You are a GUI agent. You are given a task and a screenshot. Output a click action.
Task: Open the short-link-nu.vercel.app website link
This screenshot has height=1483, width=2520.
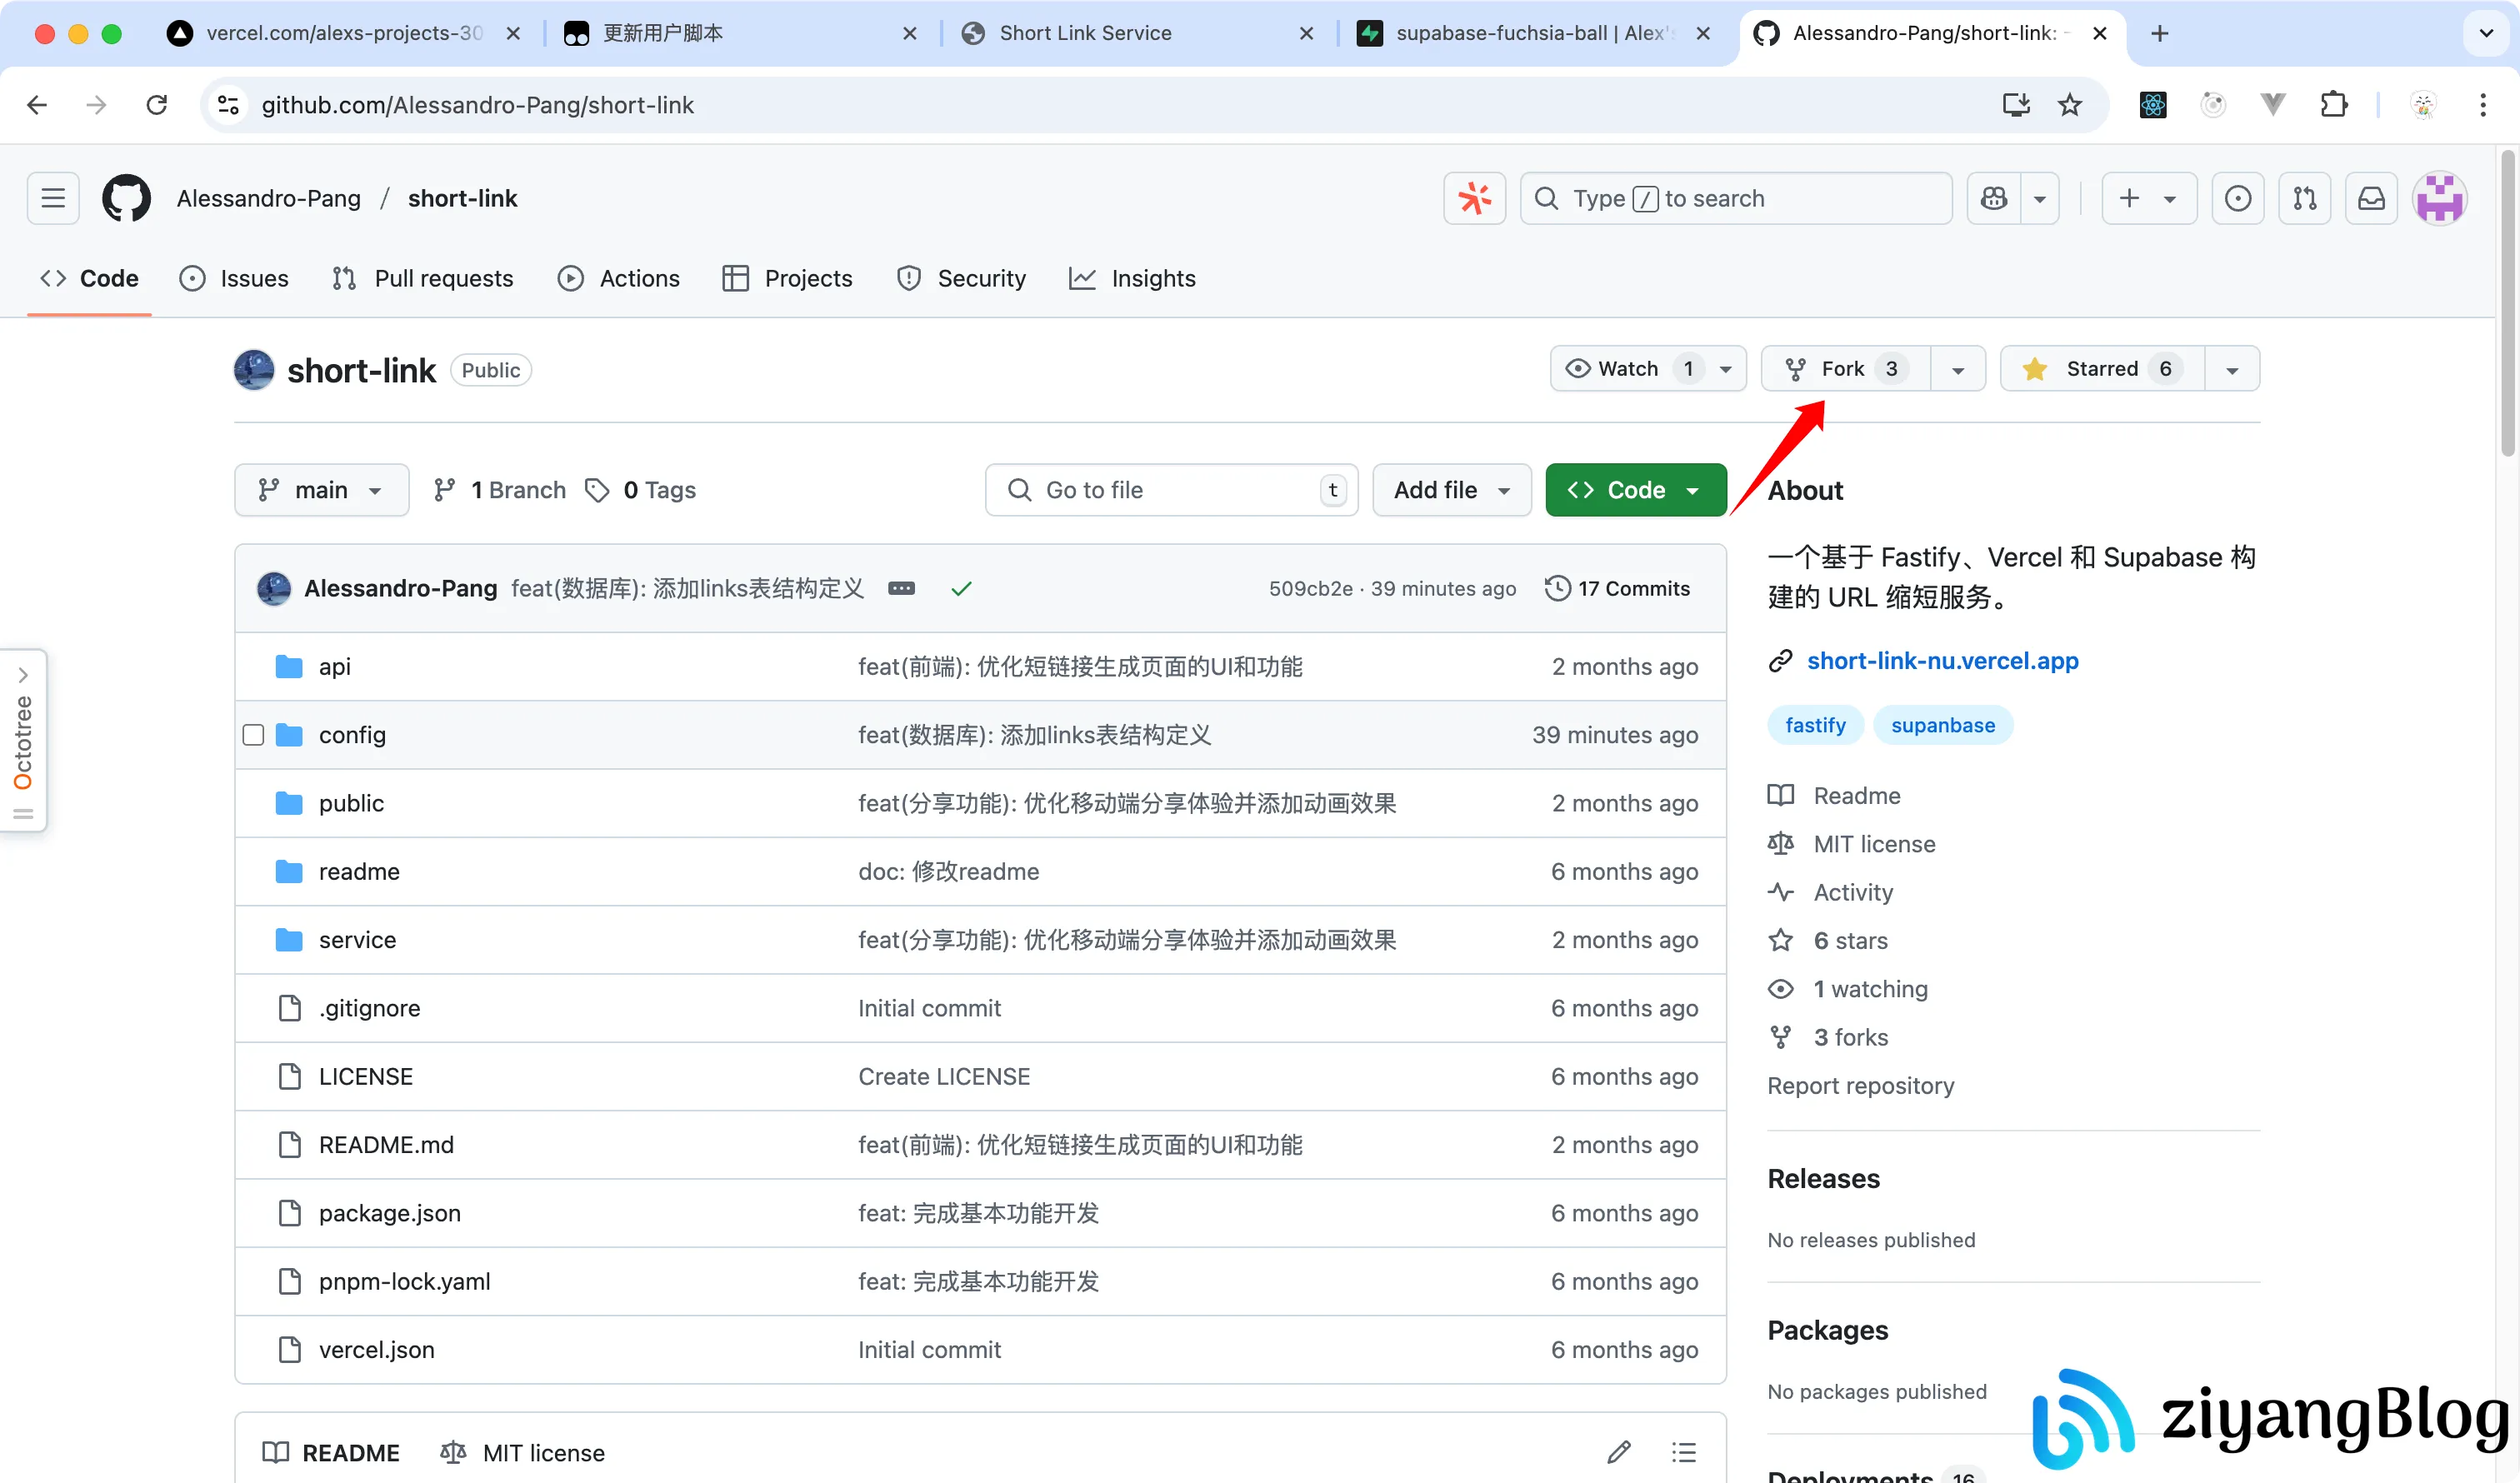pyautogui.click(x=1942, y=660)
